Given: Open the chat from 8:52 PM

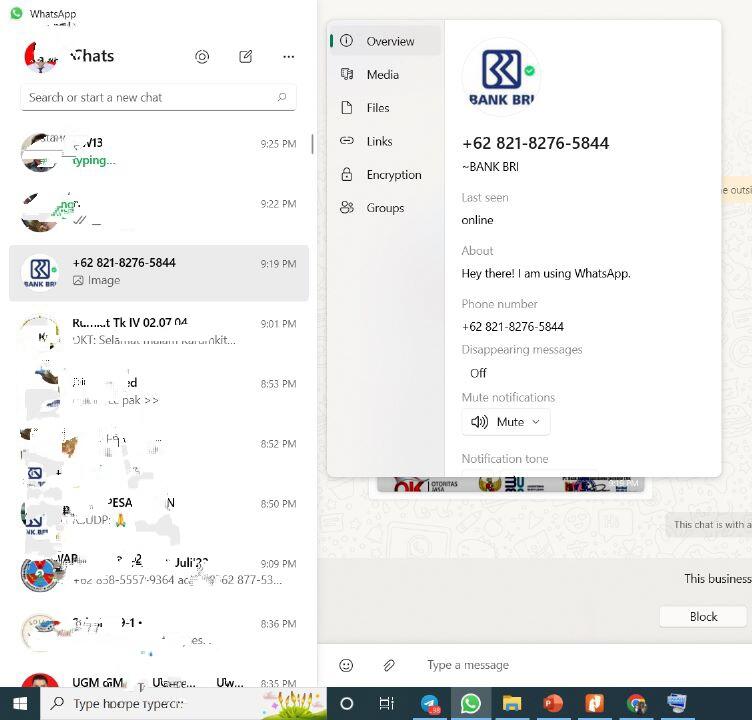Looking at the screenshot, I should point(159,453).
